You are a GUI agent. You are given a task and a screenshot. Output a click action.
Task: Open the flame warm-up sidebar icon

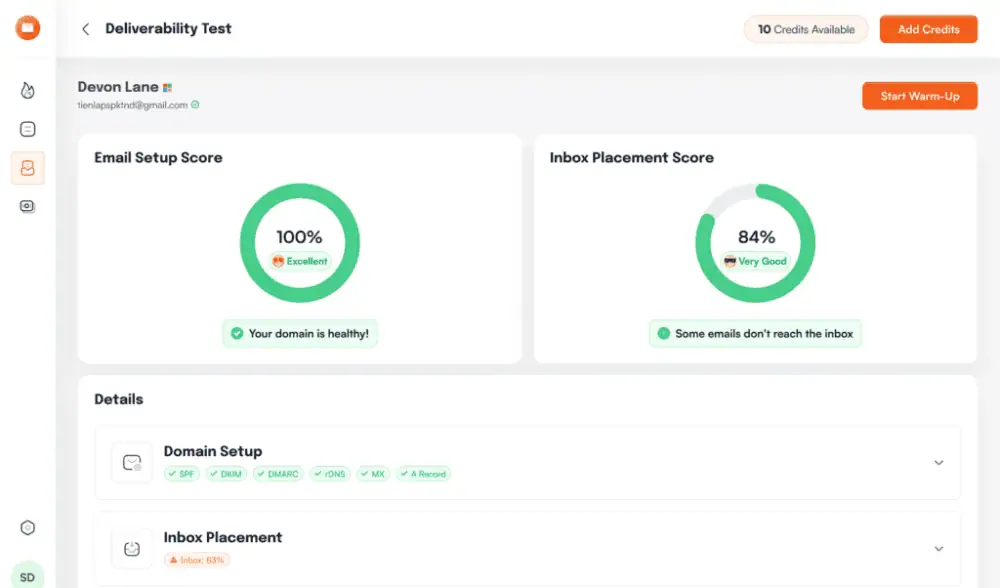[28, 91]
